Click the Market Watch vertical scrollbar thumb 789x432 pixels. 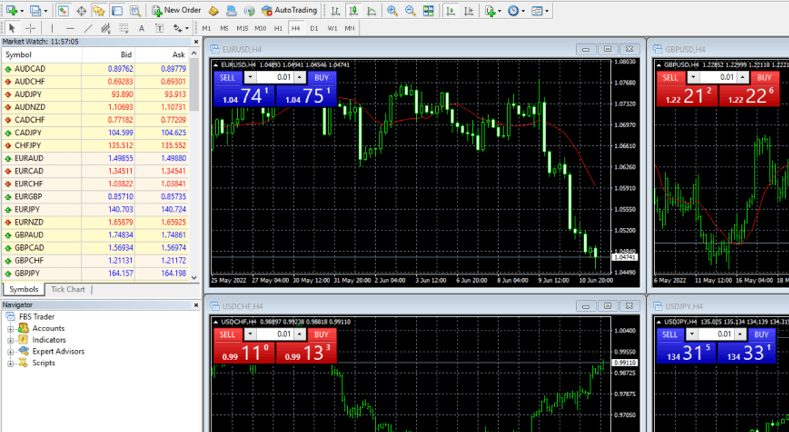195,84
